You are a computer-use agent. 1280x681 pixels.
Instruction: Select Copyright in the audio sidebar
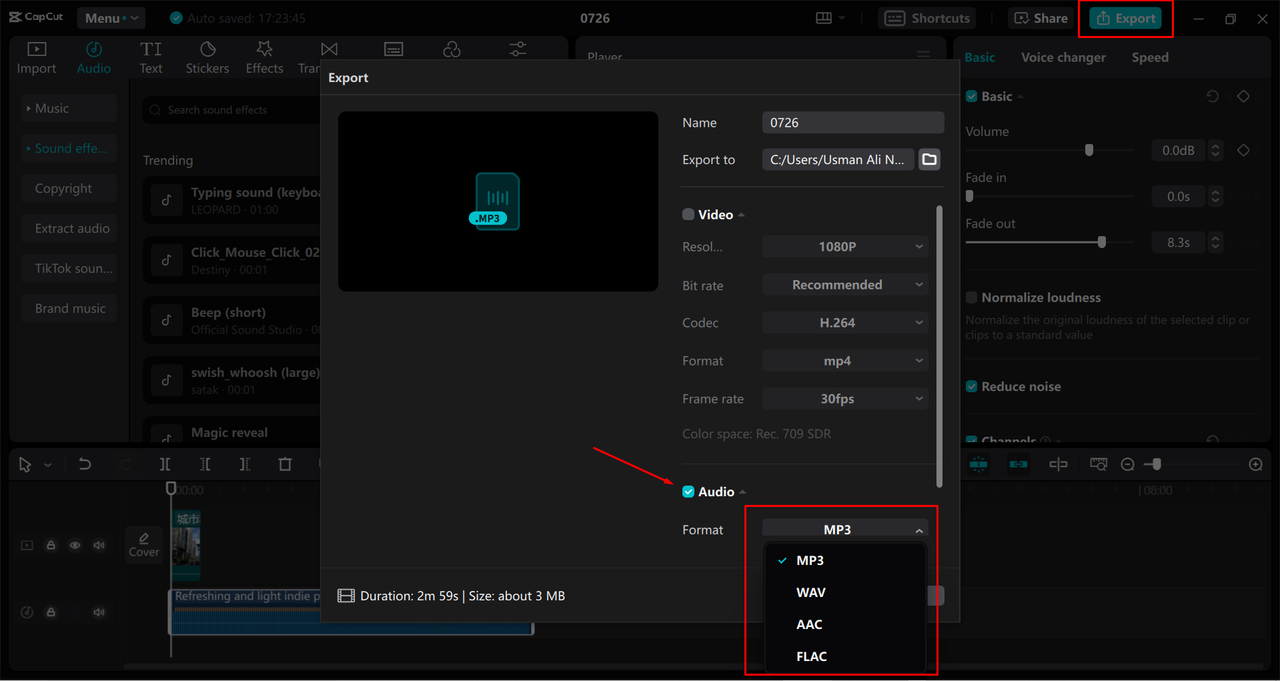tap(69, 188)
